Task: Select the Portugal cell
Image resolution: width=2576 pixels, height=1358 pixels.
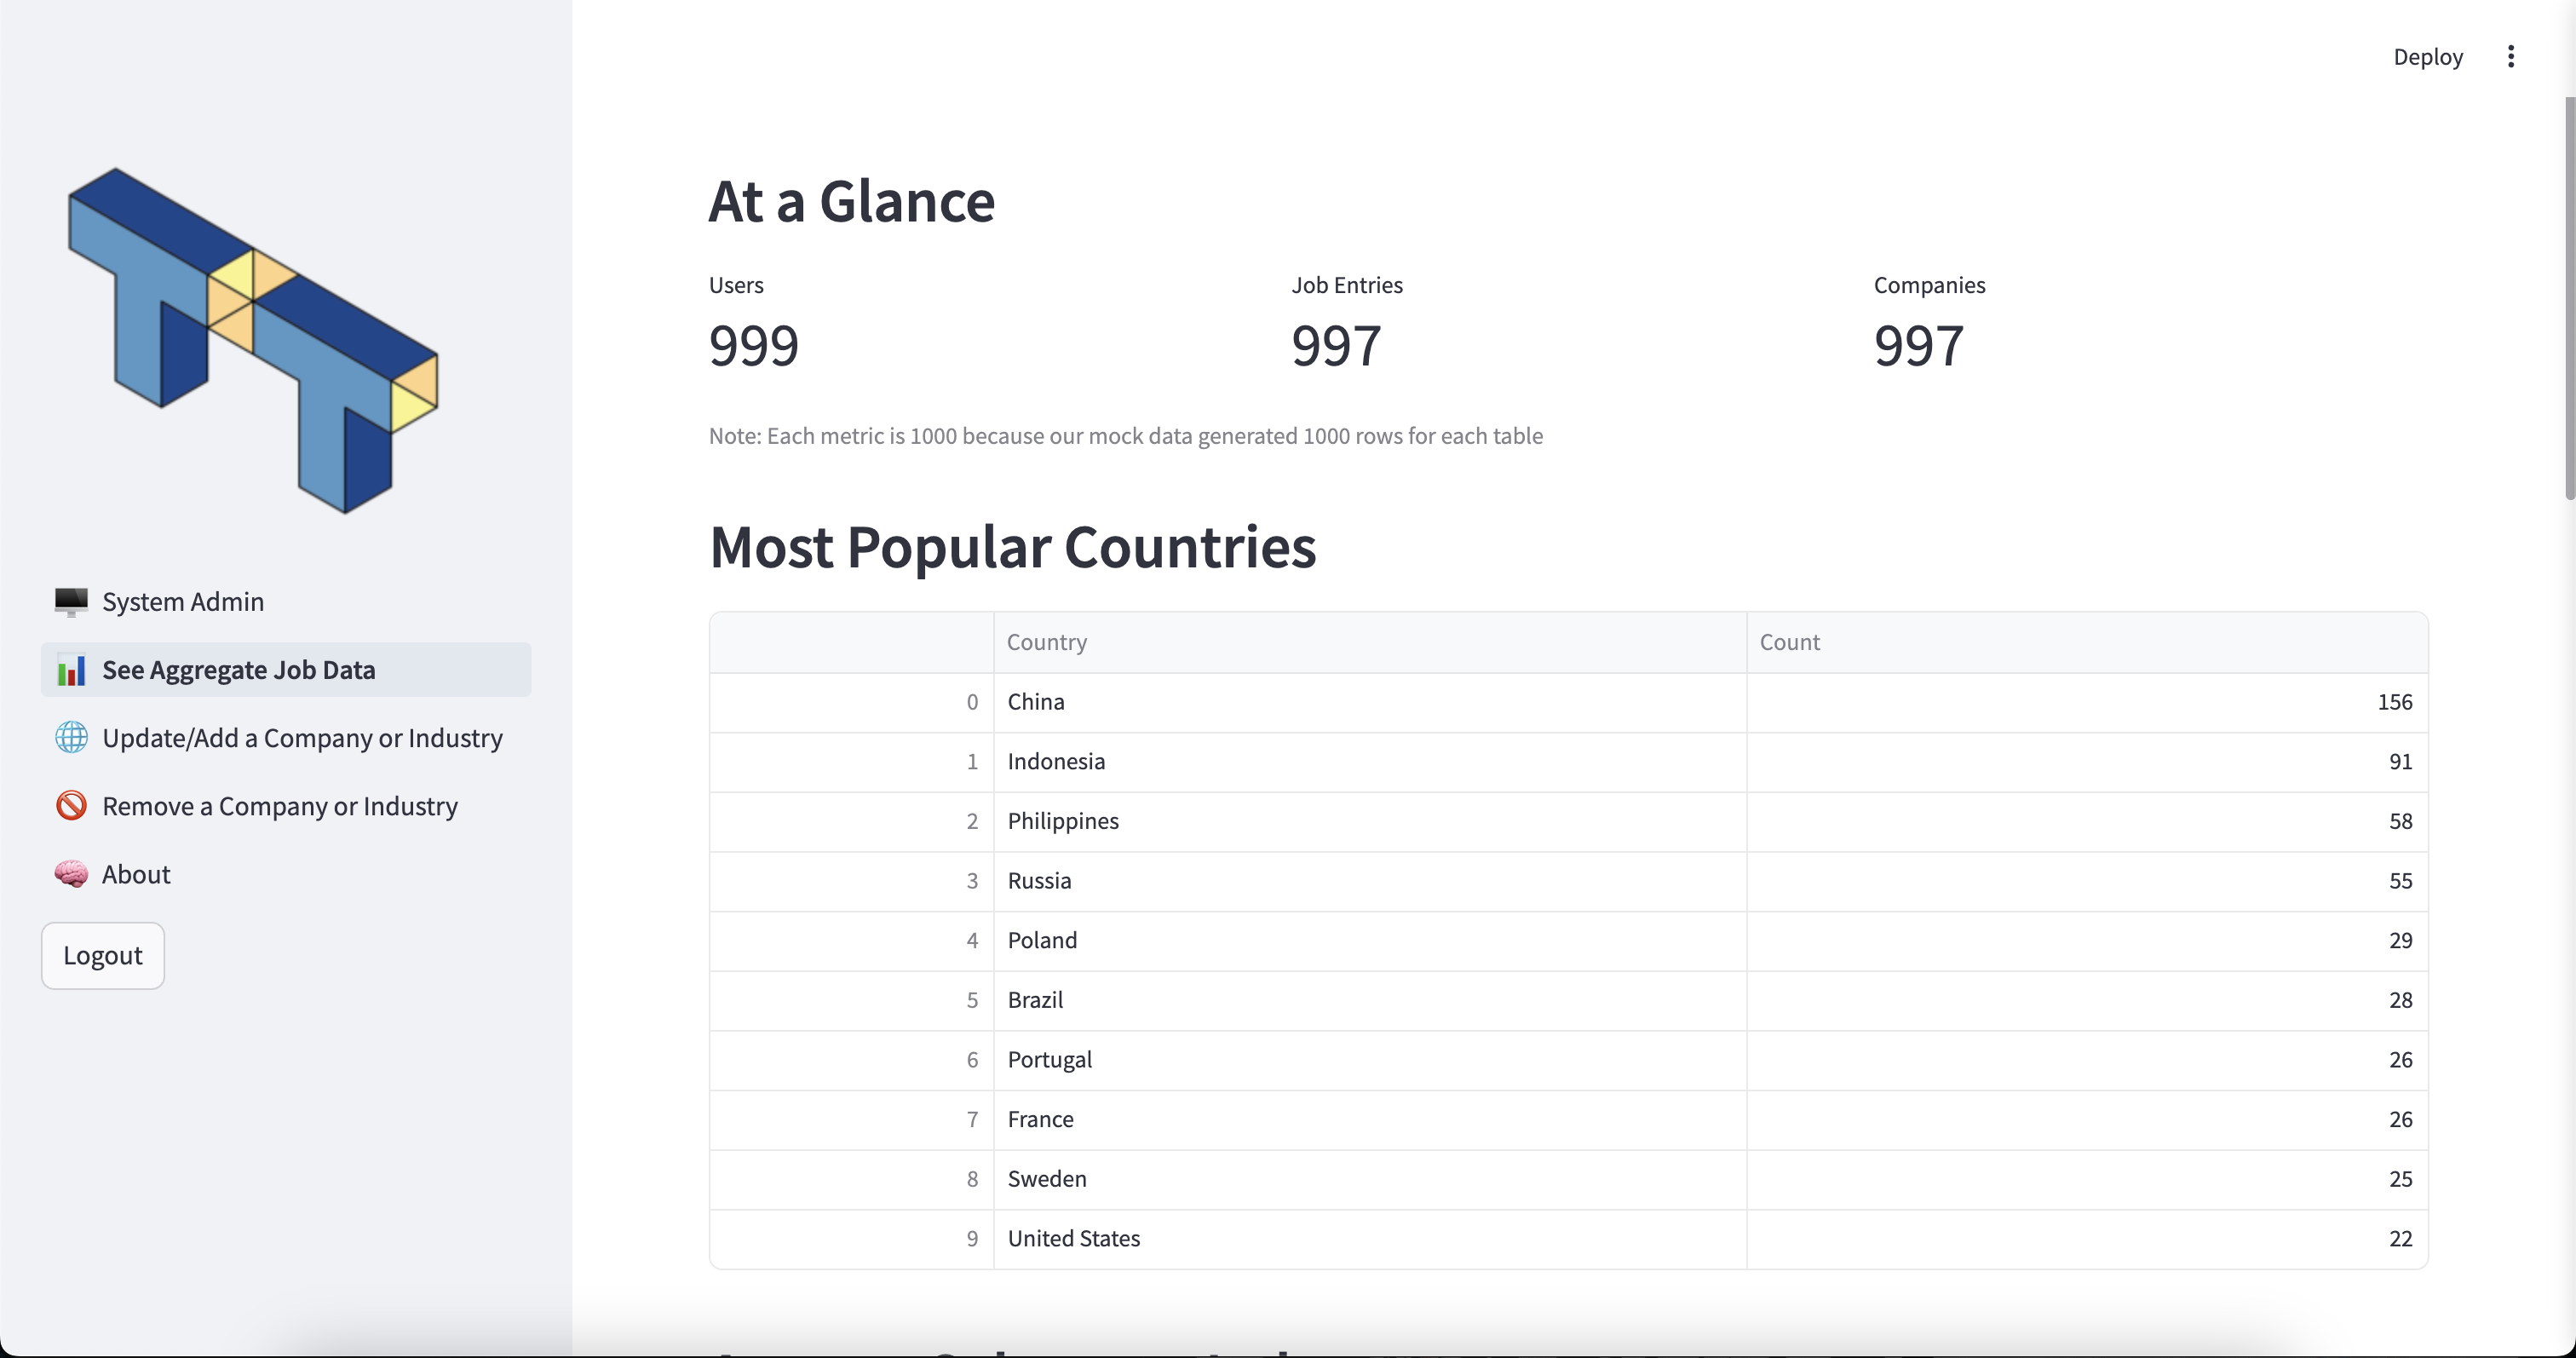Action: tap(1370, 1060)
